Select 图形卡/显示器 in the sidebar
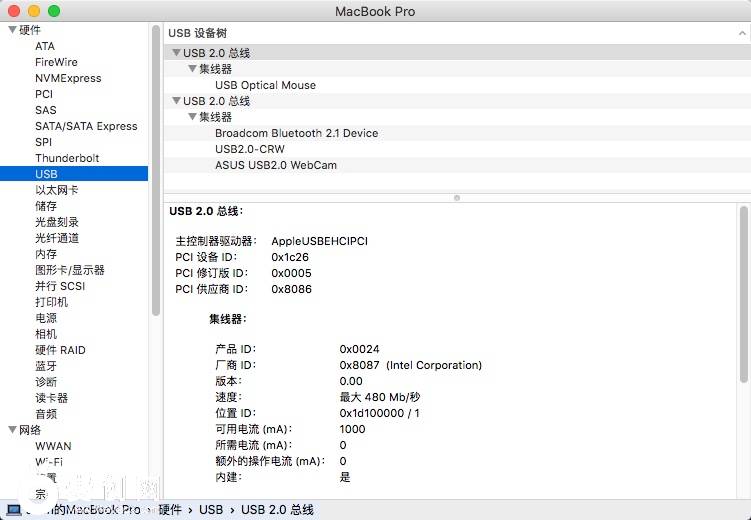 tap(69, 270)
